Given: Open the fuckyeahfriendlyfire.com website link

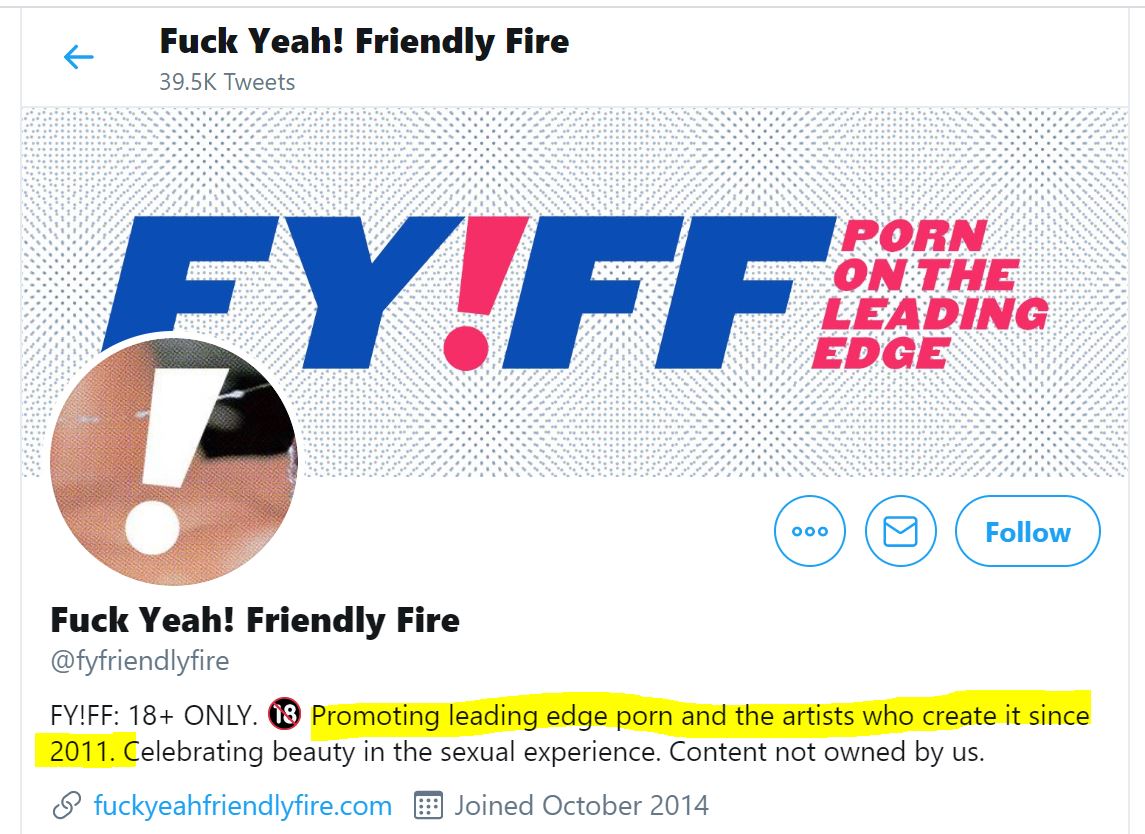Looking at the screenshot, I should click(242, 805).
